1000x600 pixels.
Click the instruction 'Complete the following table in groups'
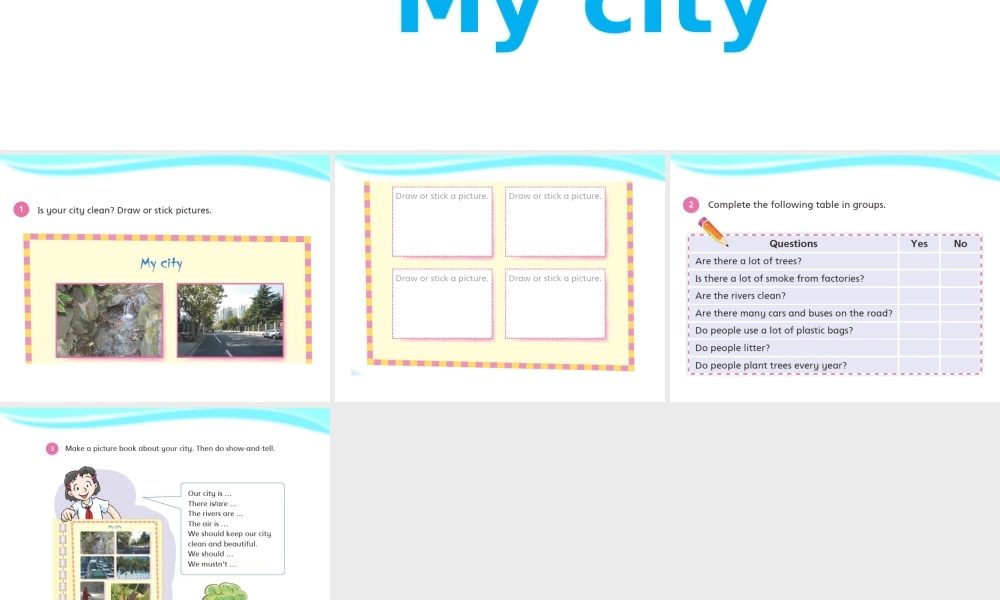(x=796, y=204)
